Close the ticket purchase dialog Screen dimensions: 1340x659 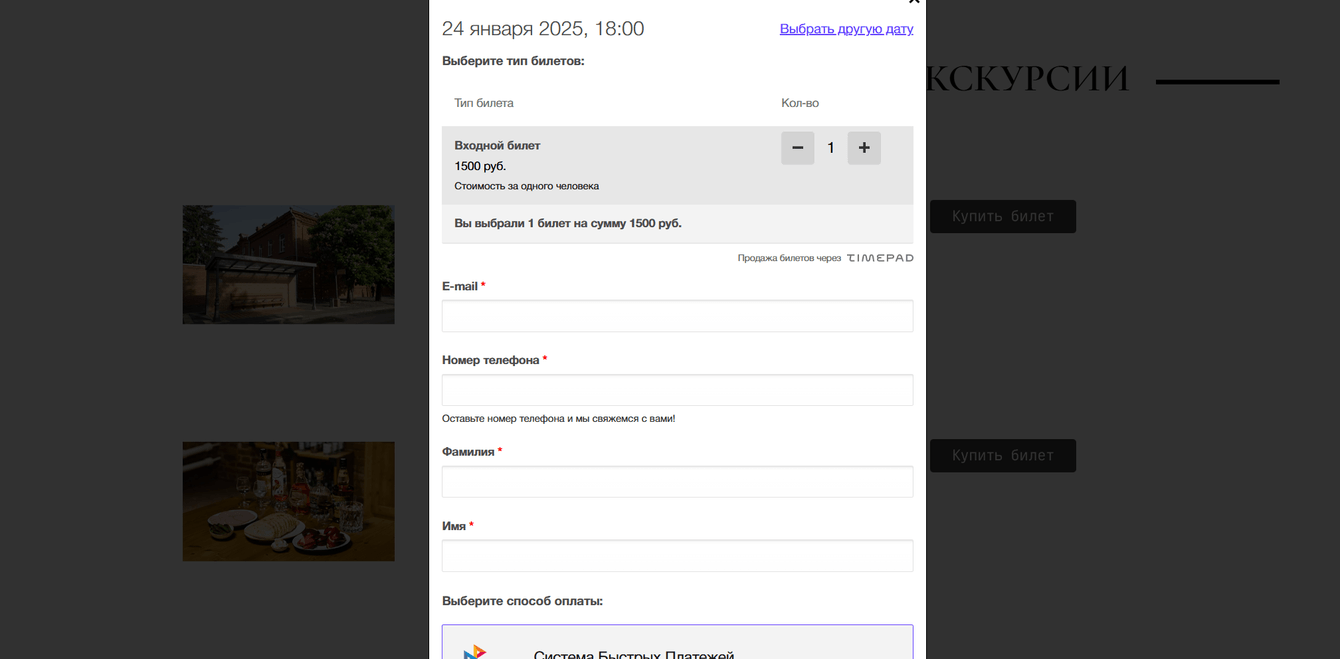[913, 3]
